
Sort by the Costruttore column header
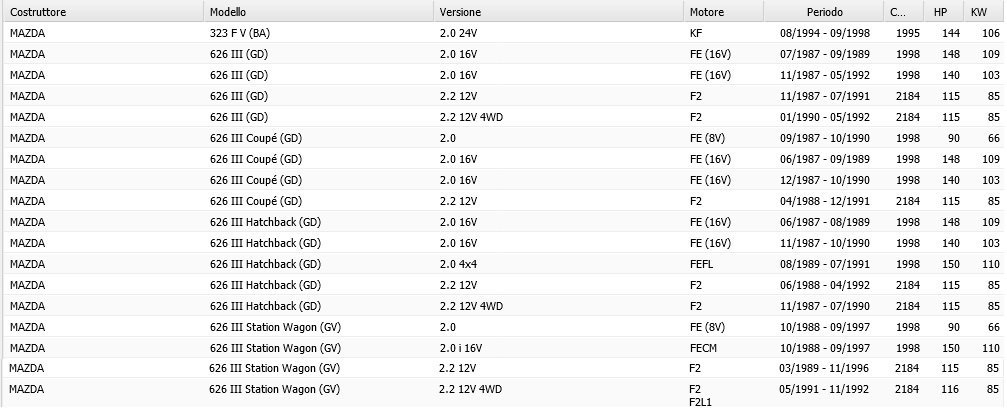click(103, 12)
